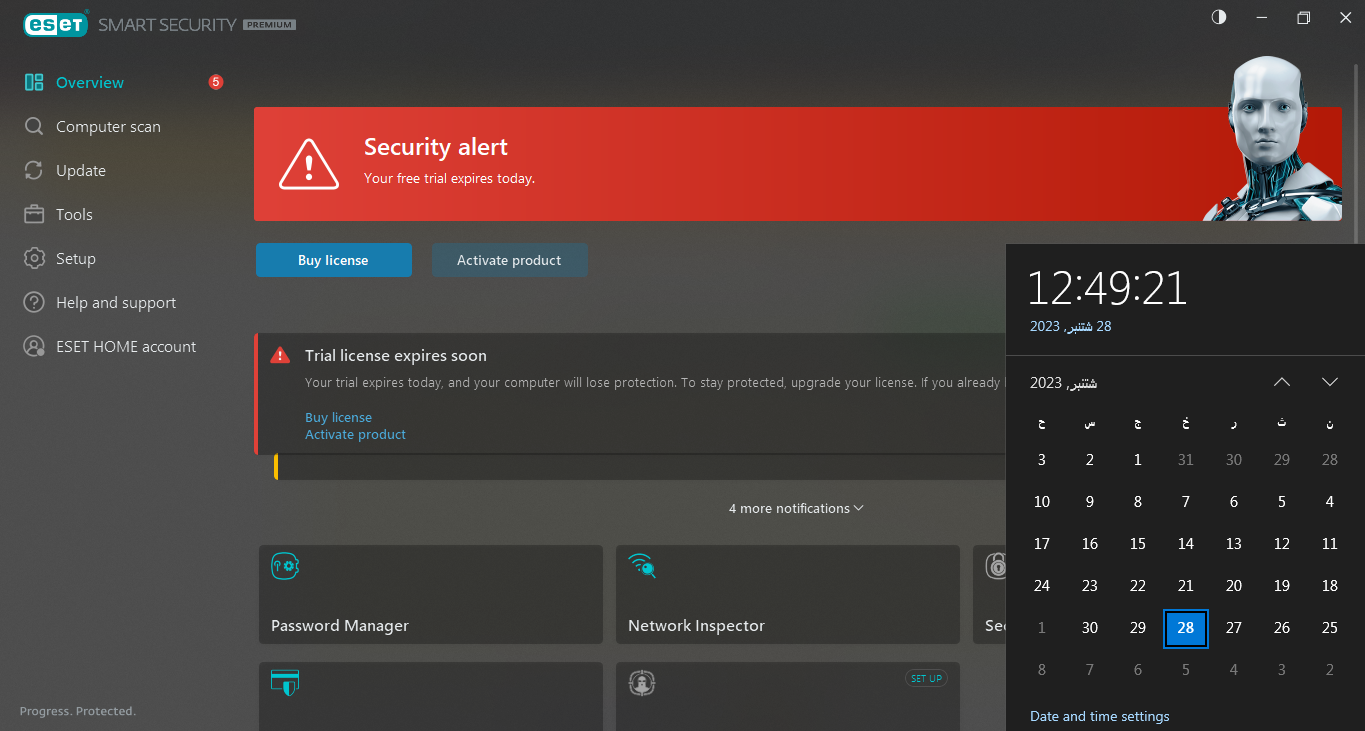Open the Network Inspector tile
Image resolution: width=1365 pixels, height=731 pixels.
click(x=788, y=595)
